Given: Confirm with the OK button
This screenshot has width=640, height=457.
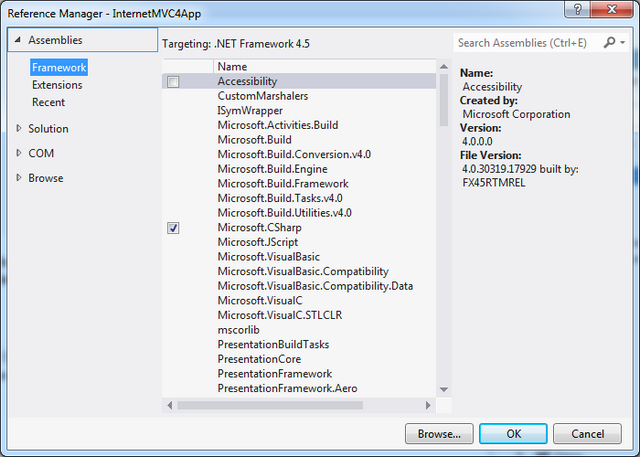Looking at the screenshot, I should coord(513,433).
